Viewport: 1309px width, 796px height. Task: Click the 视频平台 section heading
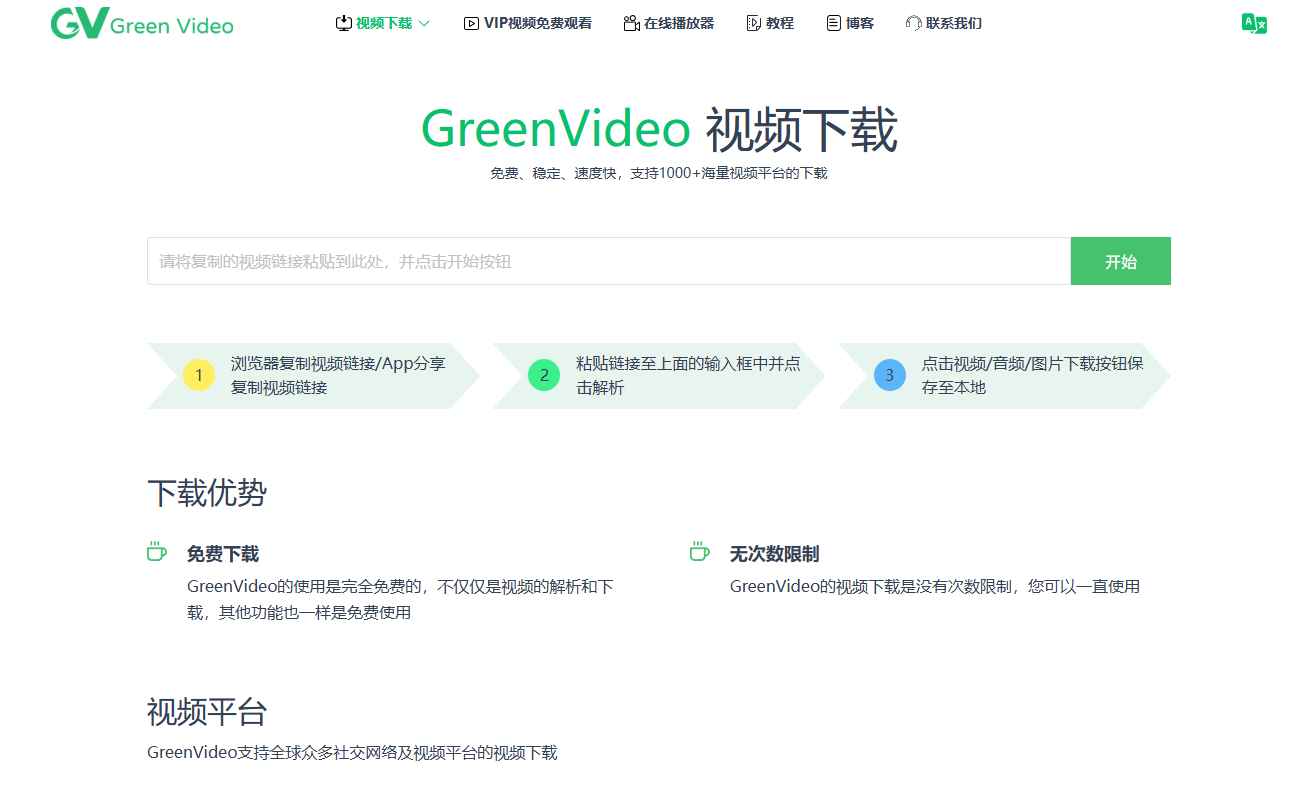click(207, 712)
